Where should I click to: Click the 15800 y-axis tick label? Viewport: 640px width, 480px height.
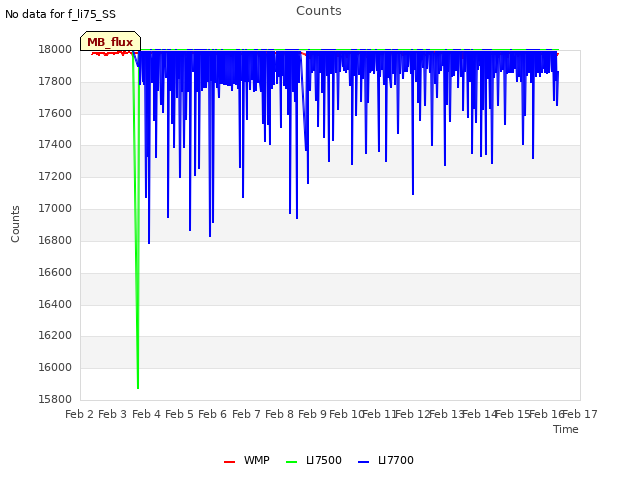55,399
